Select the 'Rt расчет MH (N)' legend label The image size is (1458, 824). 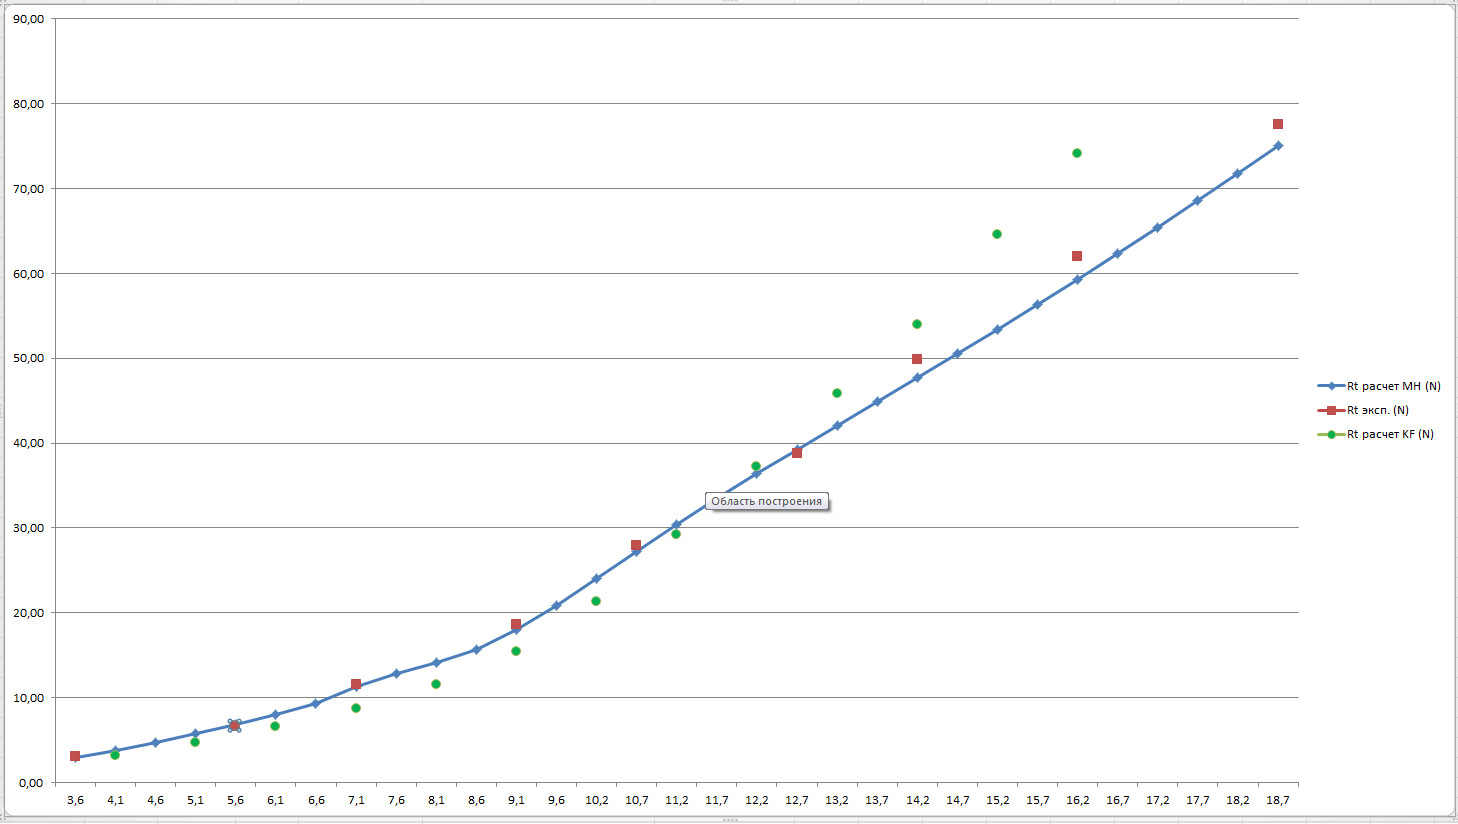[1393, 386]
